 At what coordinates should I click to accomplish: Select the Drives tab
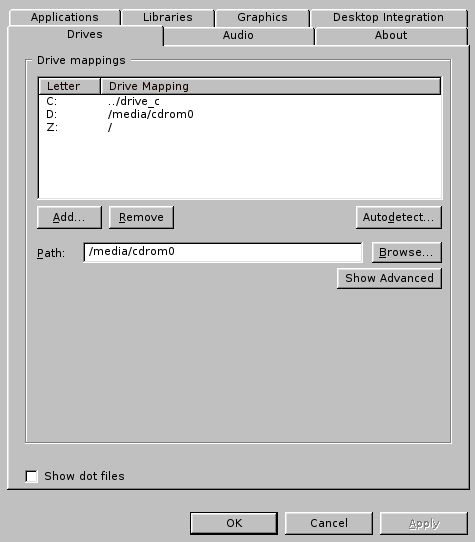85,35
